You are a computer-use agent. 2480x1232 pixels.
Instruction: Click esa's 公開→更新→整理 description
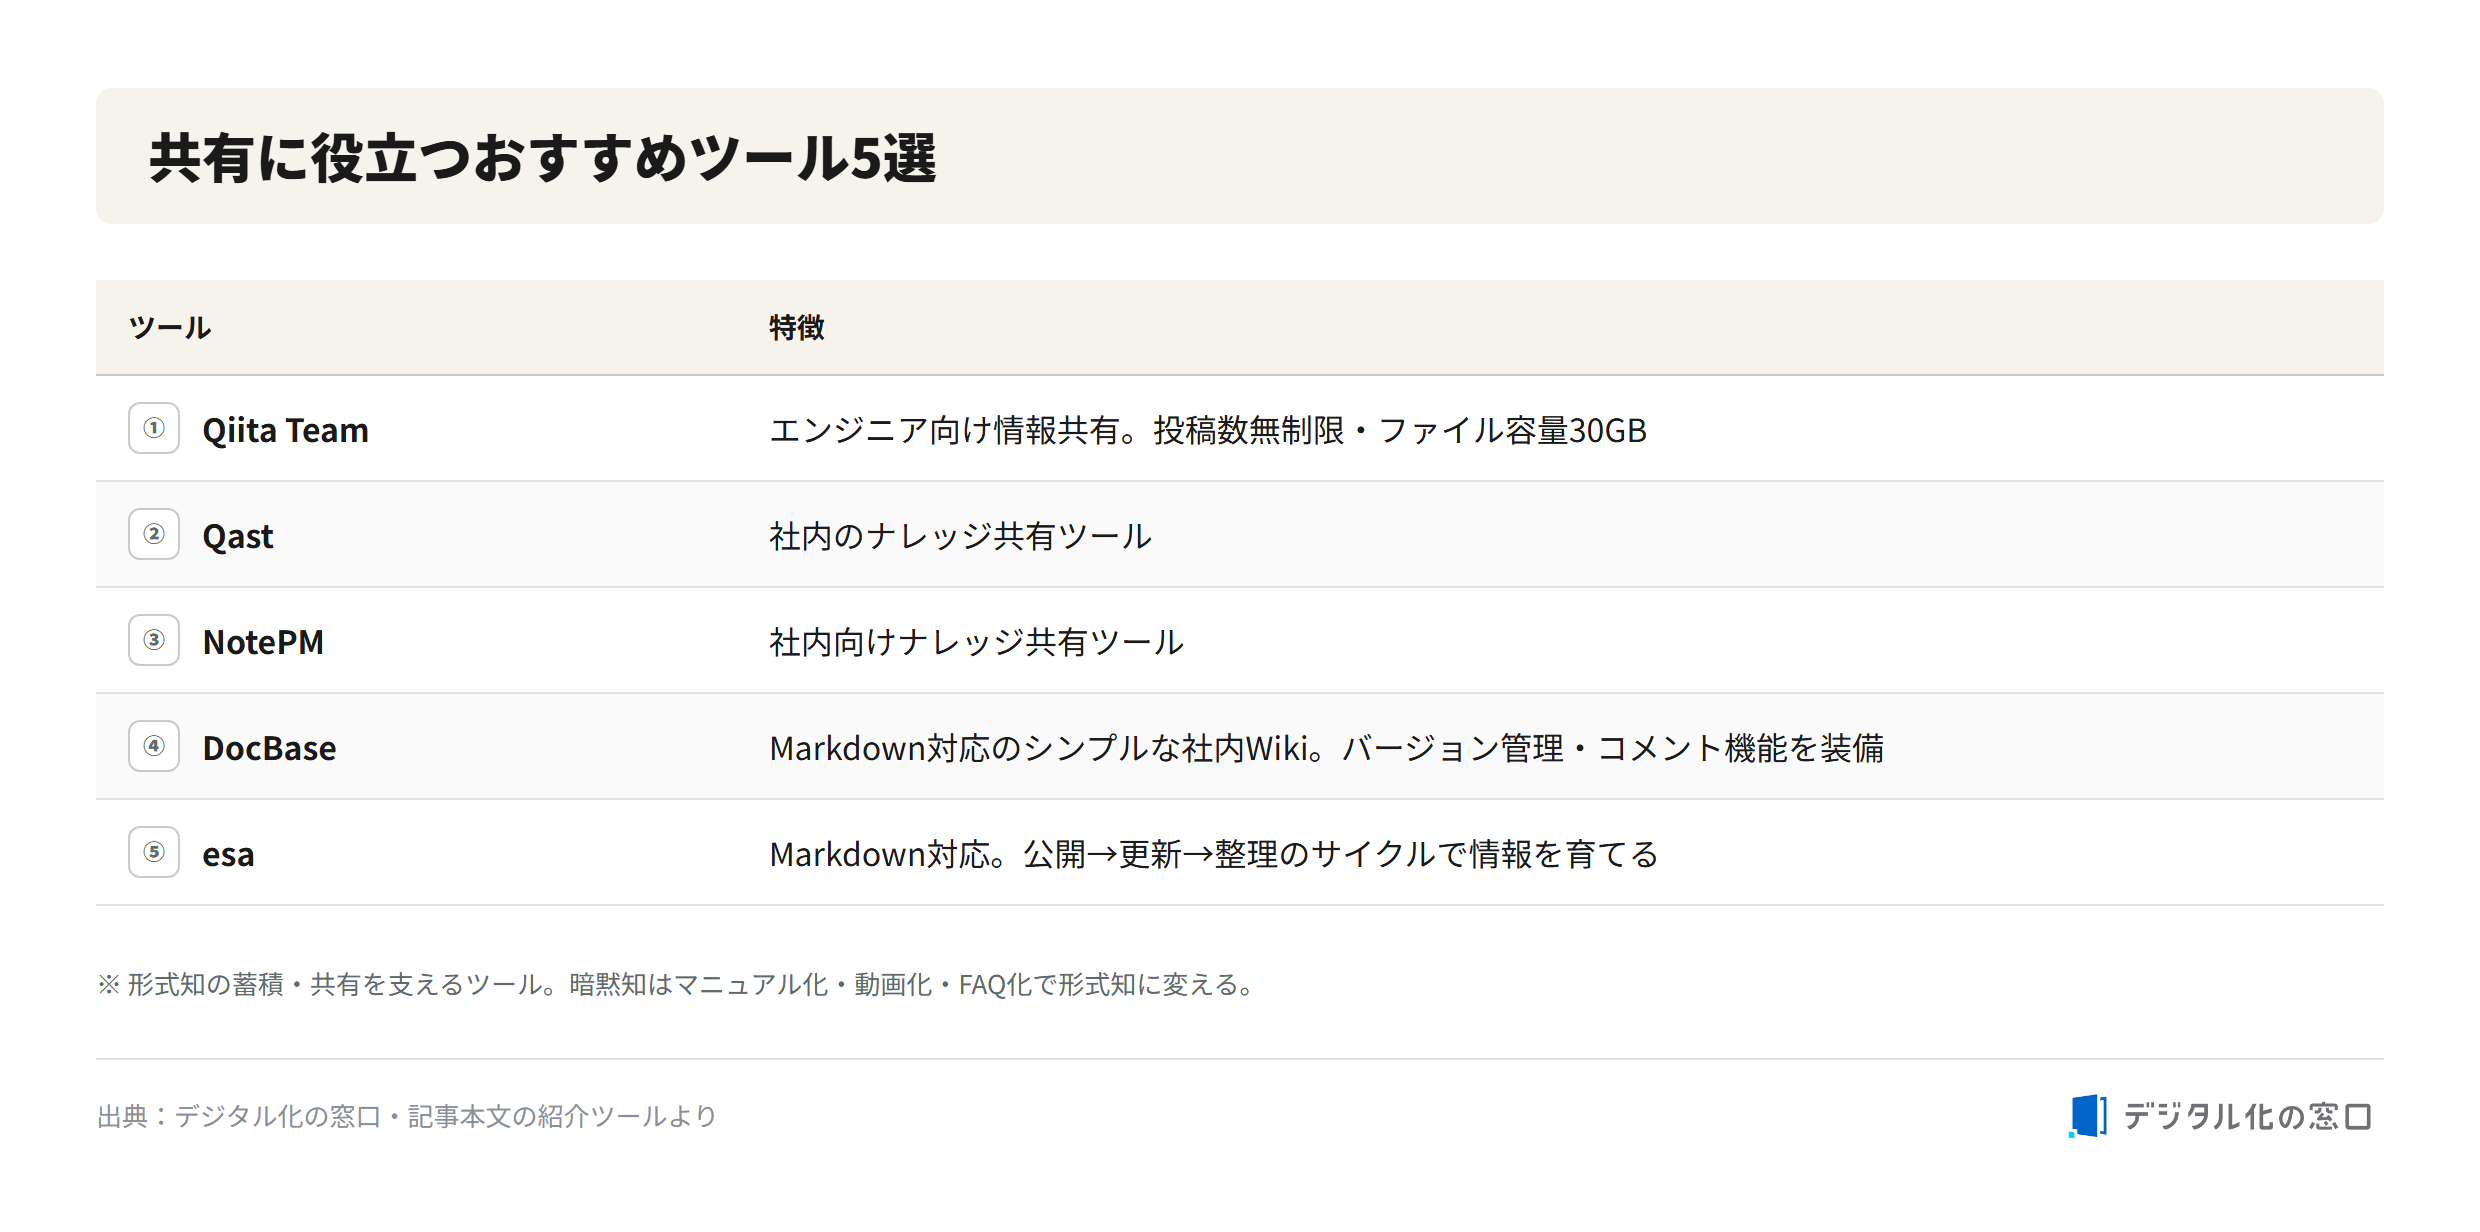[x=1214, y=854]
